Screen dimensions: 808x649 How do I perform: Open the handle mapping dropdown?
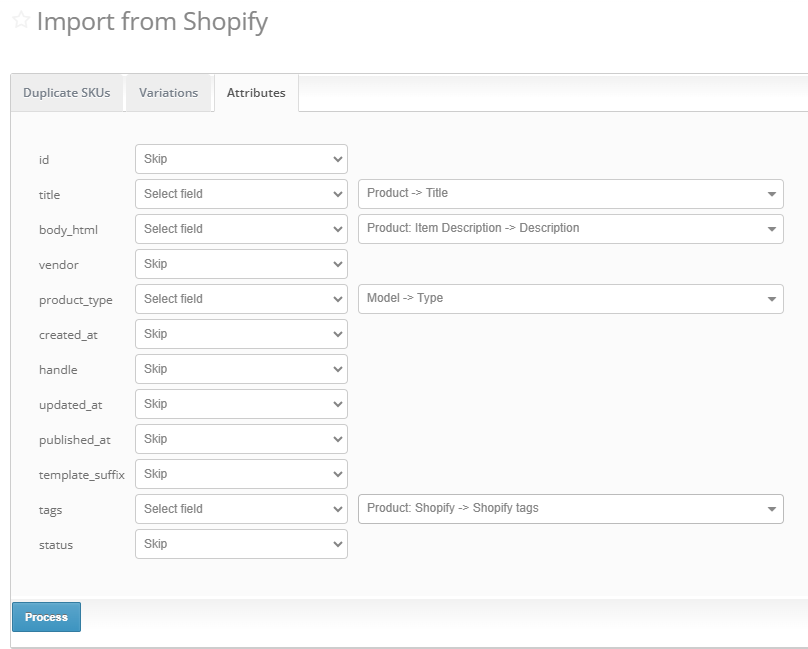coord(241,369)
